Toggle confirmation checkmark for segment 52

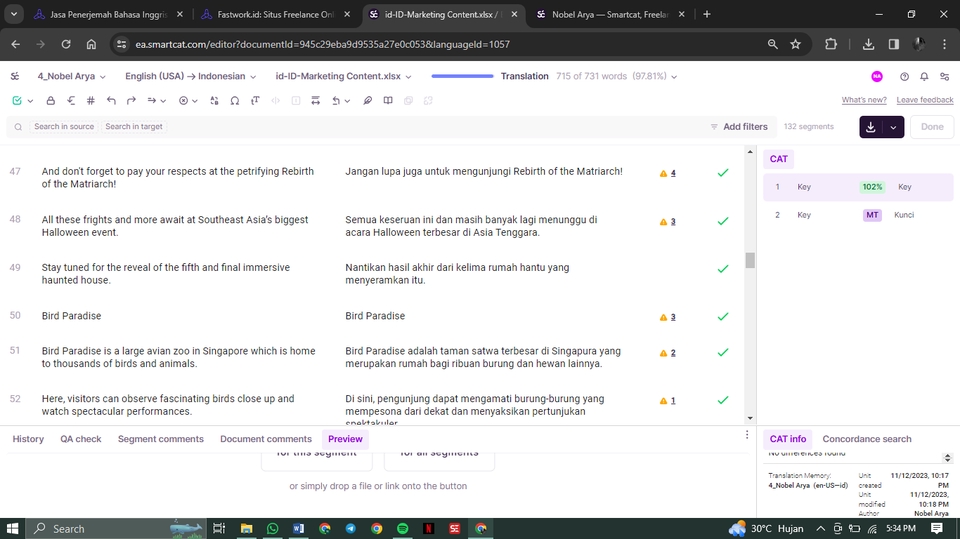[723, 400]
